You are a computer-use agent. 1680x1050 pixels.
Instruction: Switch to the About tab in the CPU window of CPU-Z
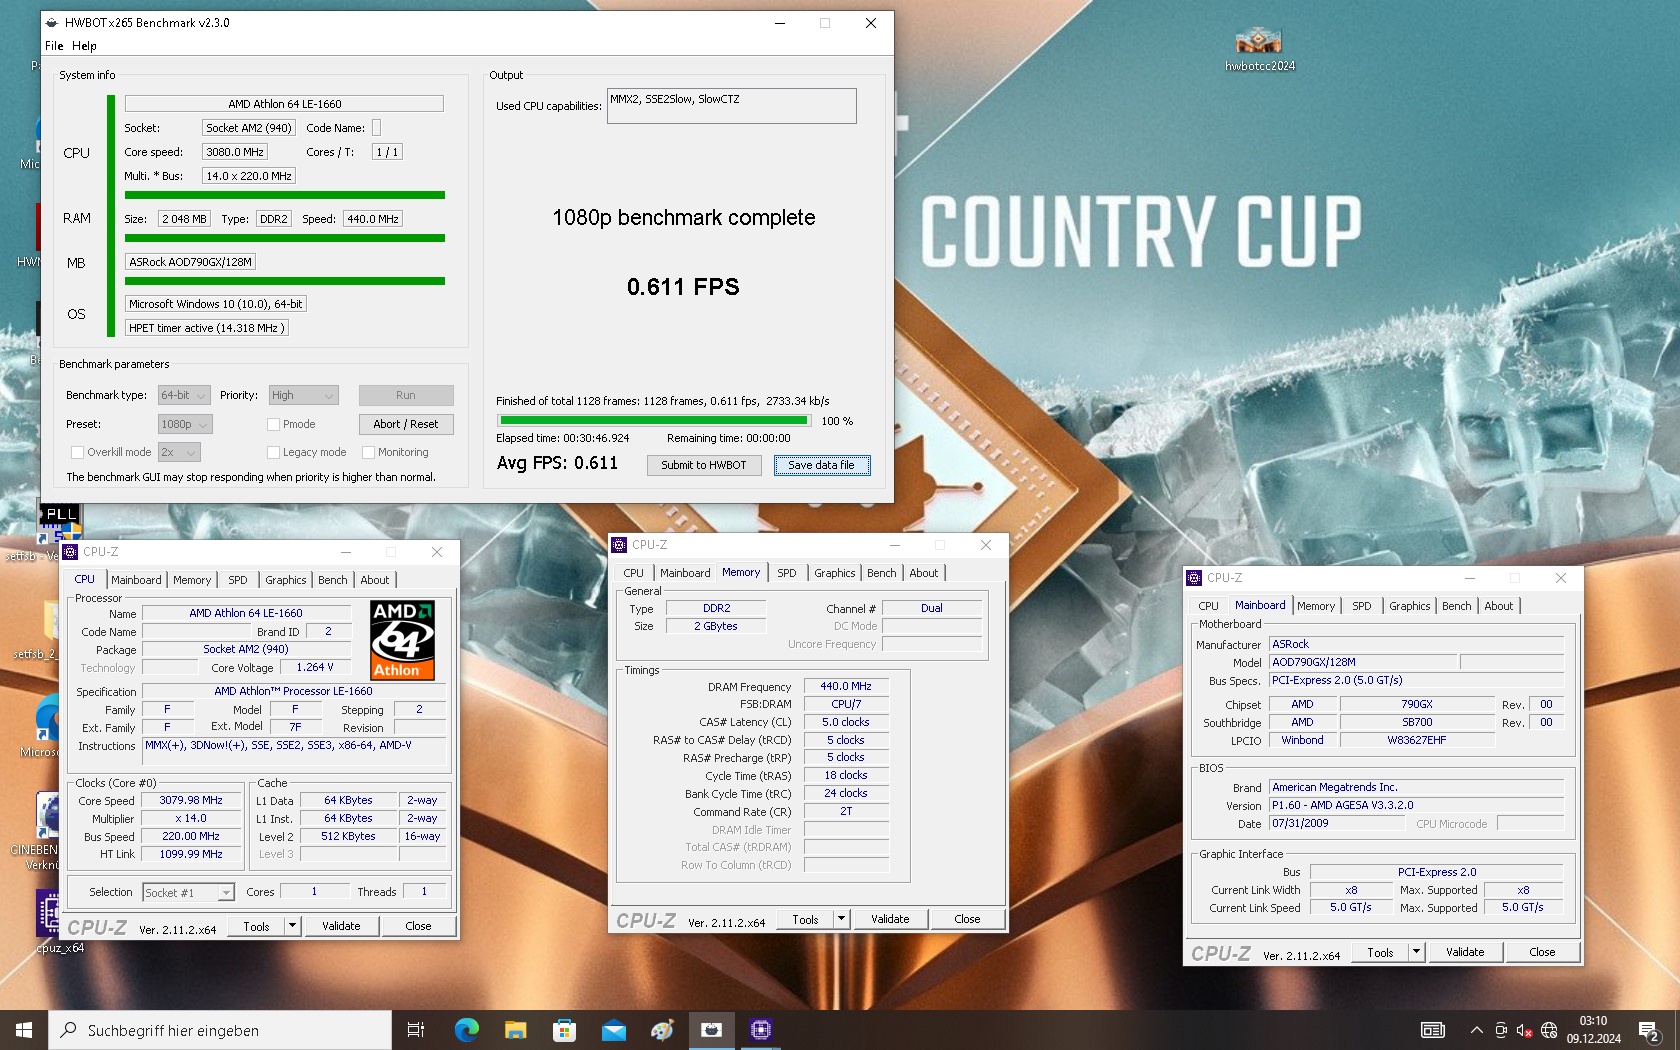click(375, 580)
